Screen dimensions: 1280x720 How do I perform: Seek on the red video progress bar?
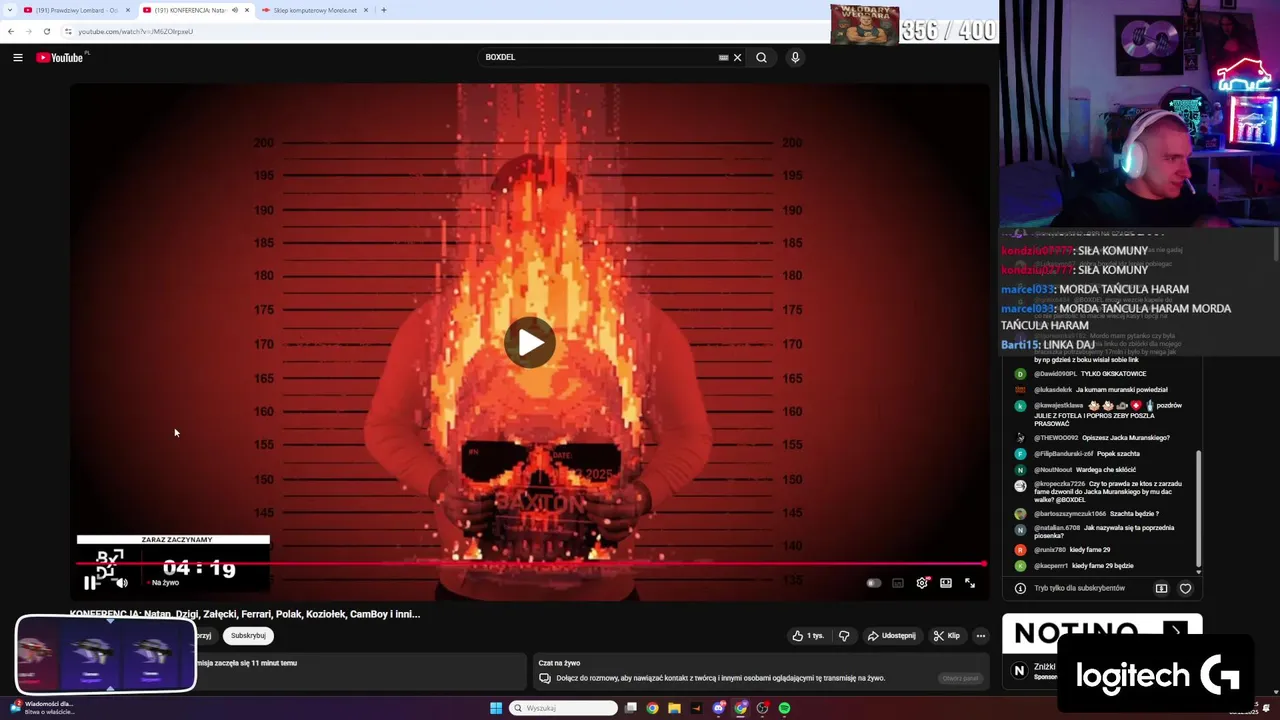[530, 564]
